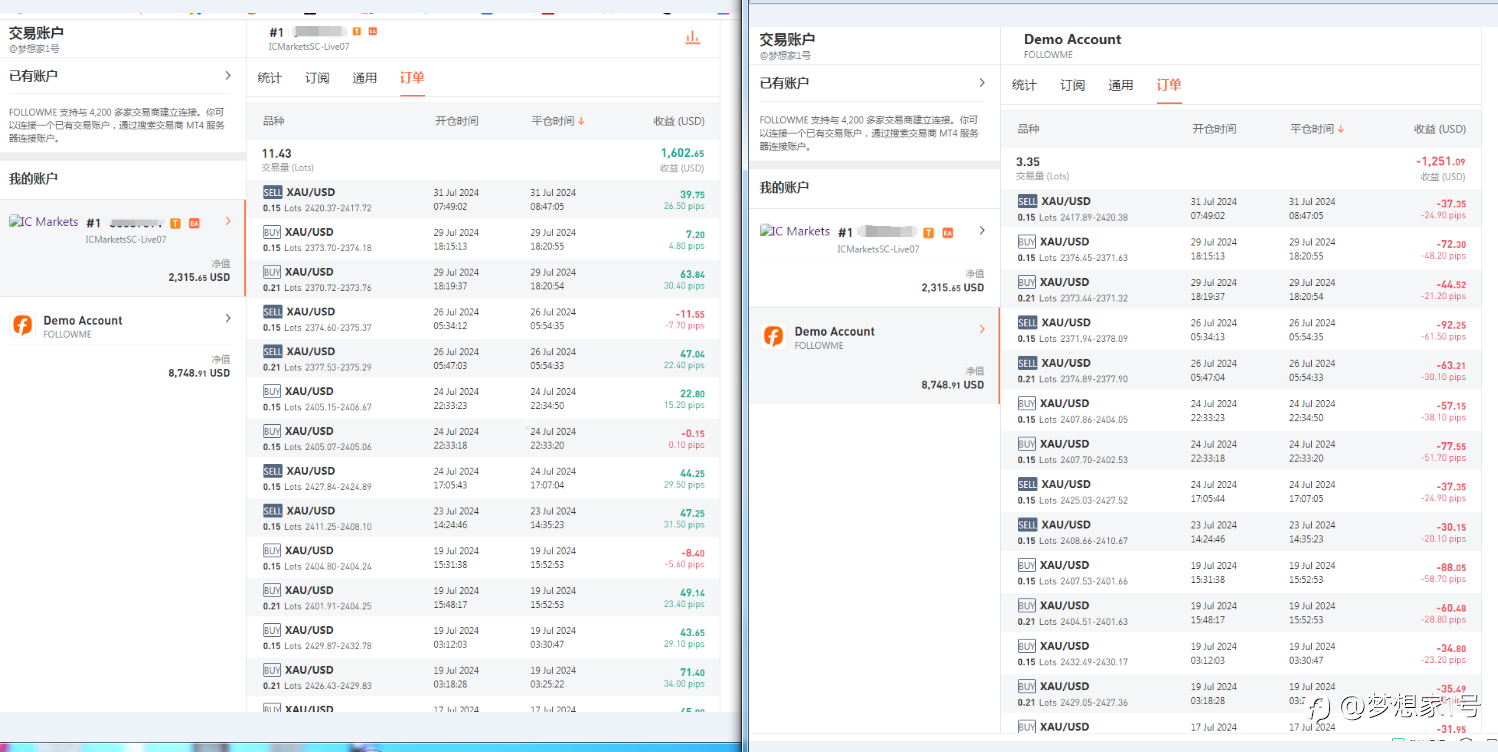The width and height of the screenshot is (1498, 752).
Task: Click the BUY badge on the 63.84 profit order
Action: (272, 272)
